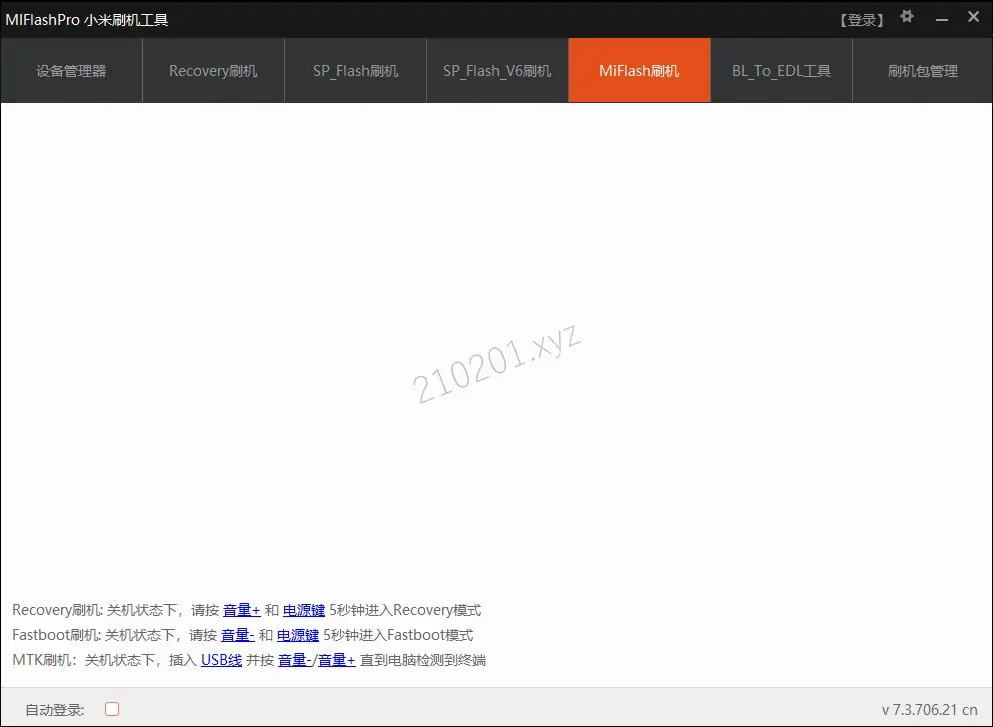993x727 pixels.
Task: Select the SP_Flash刷机 tab
Action: tap(355, 70)
